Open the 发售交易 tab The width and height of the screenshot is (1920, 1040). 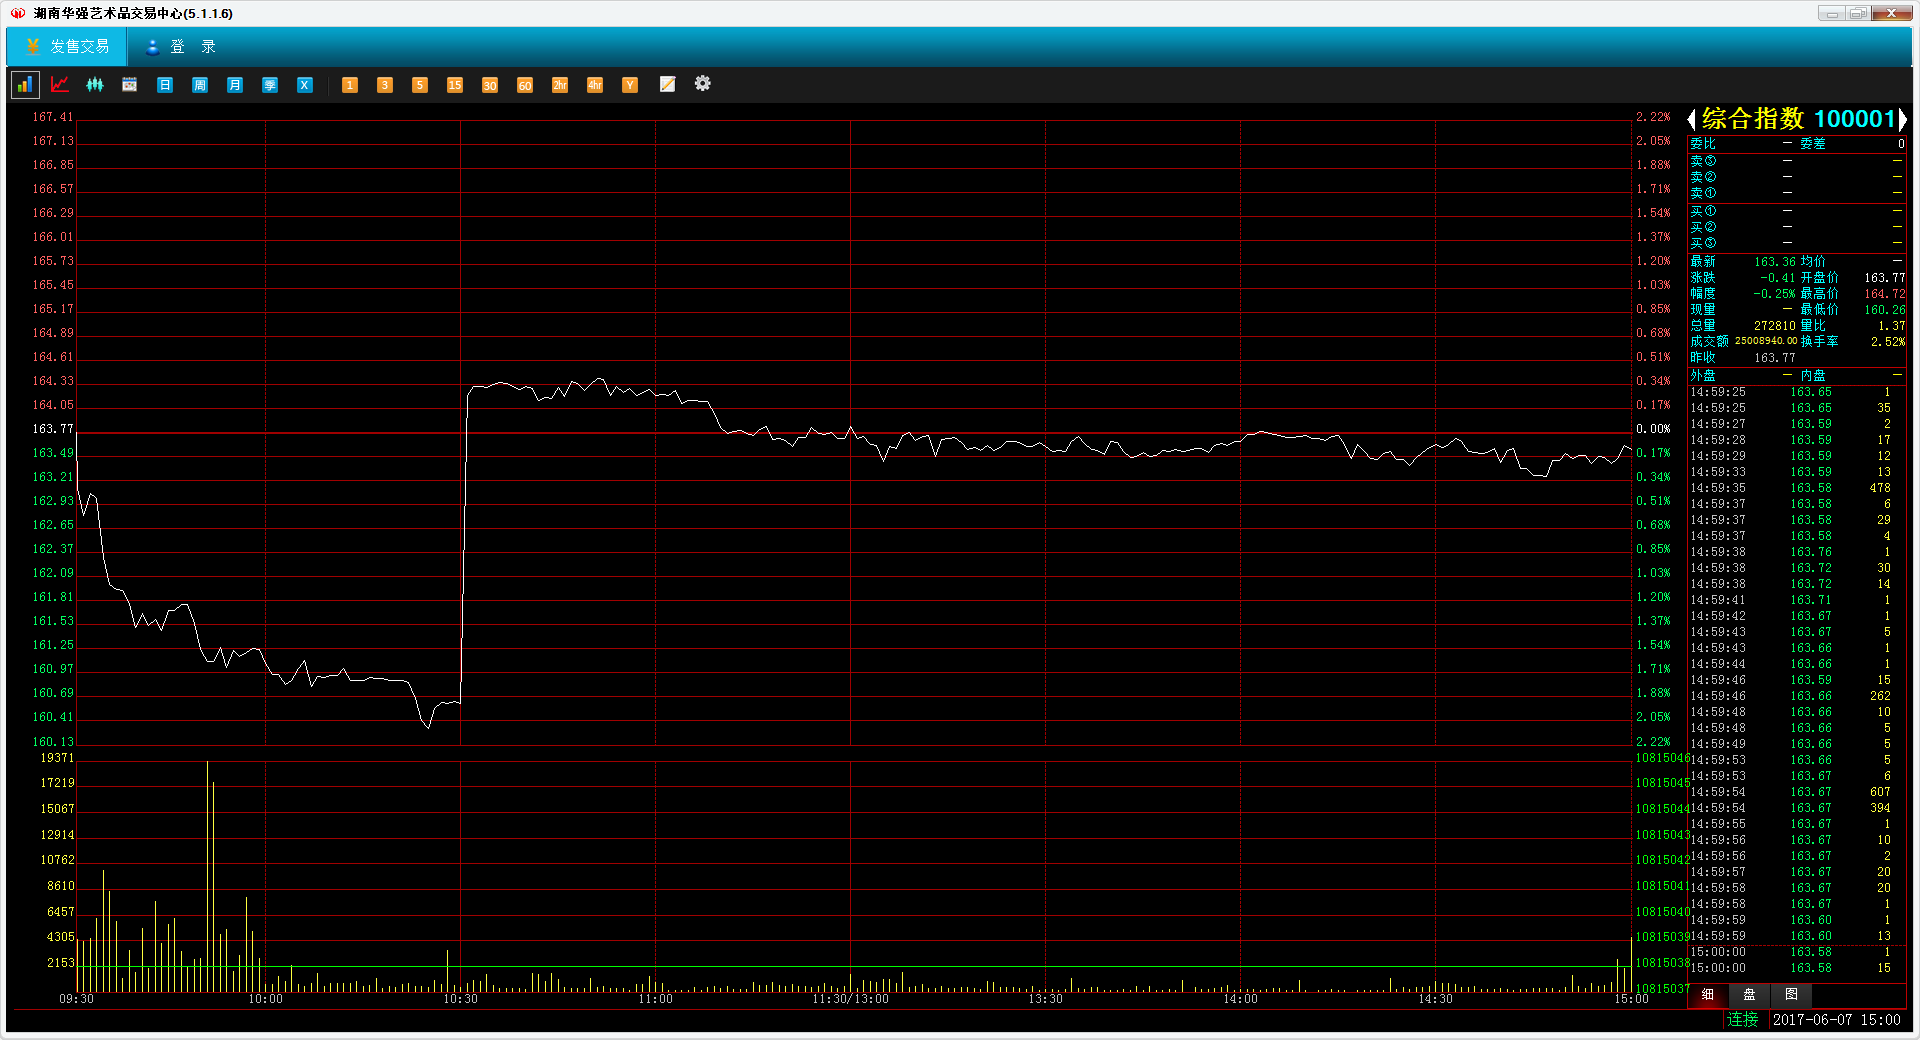(67, 47)
